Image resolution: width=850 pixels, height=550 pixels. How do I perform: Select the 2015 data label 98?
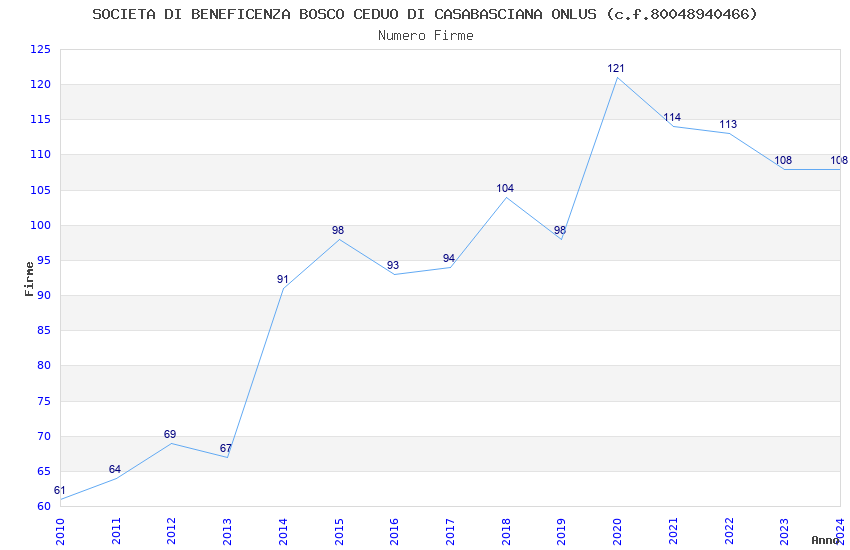(338, 230)
